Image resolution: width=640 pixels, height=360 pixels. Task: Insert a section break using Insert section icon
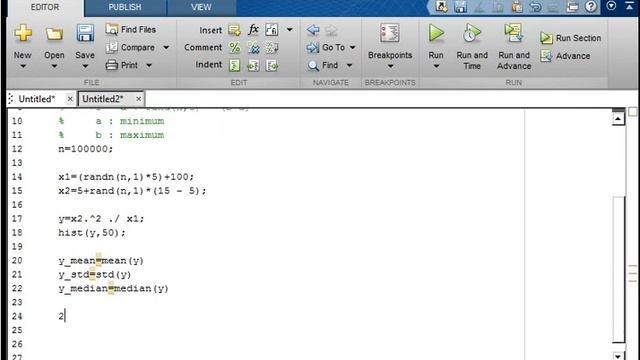[x=234, y=30]
